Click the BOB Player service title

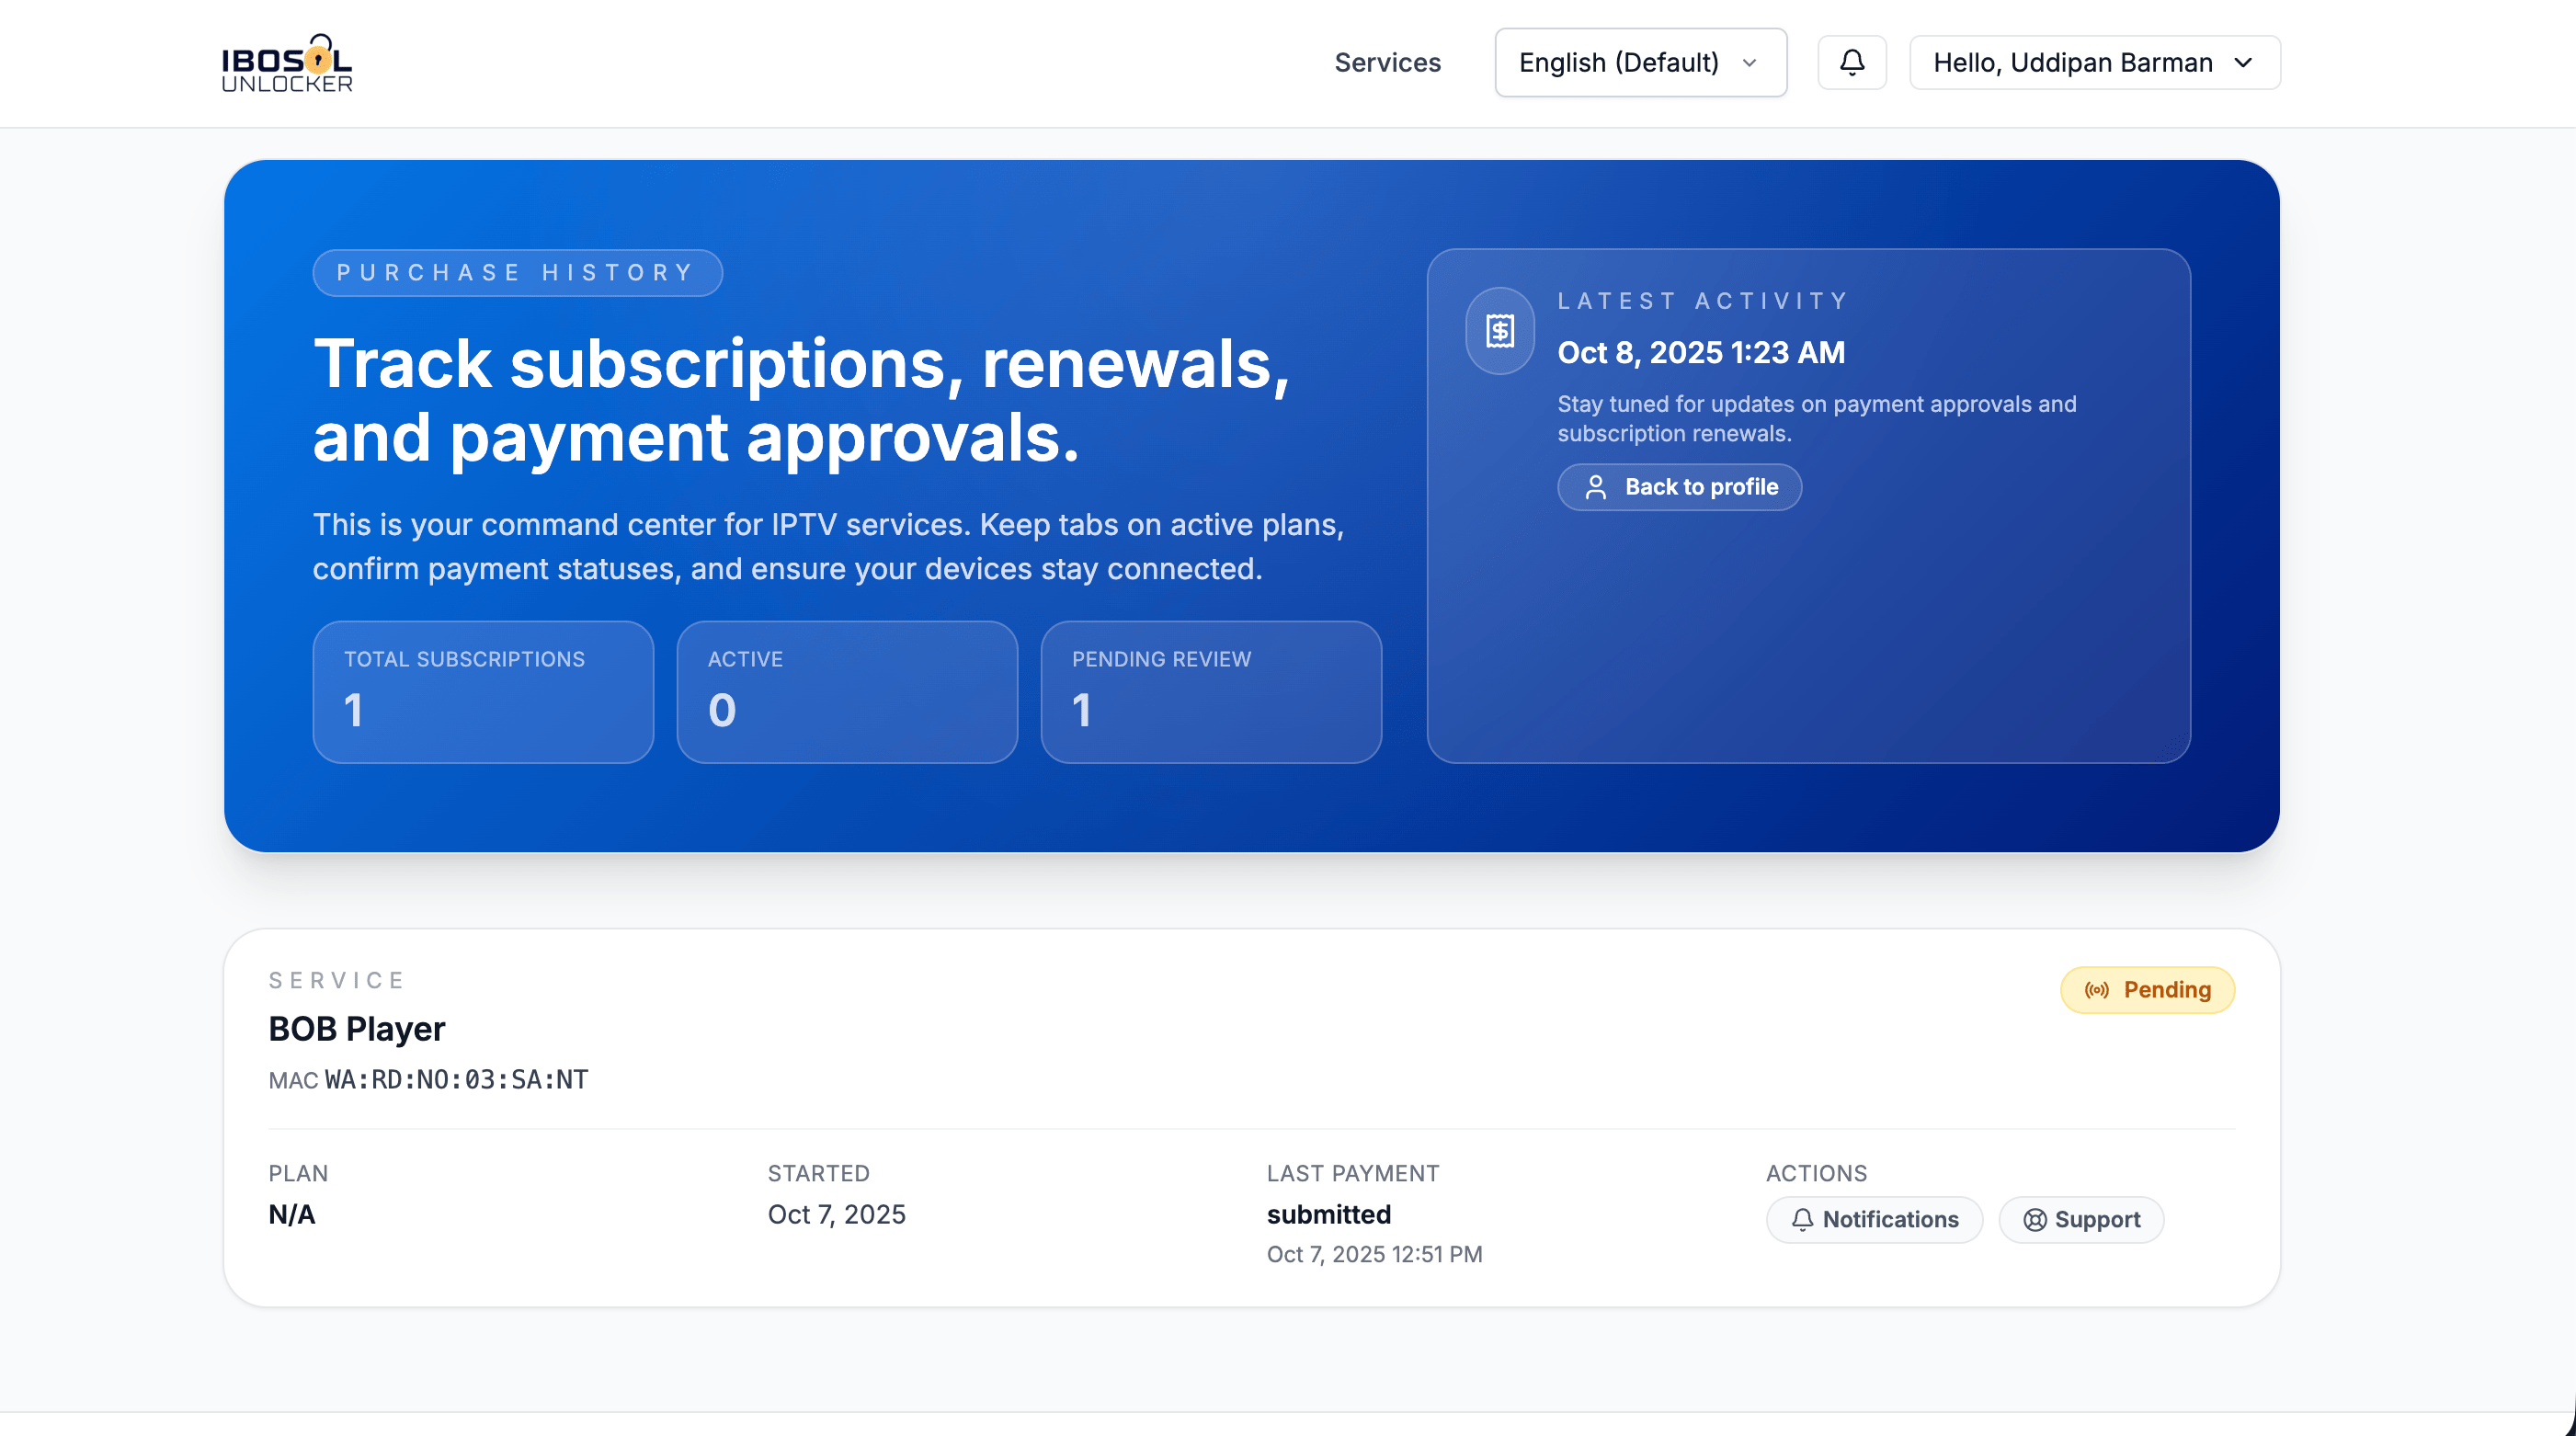pyautogui.click(x=356, y=1029)
